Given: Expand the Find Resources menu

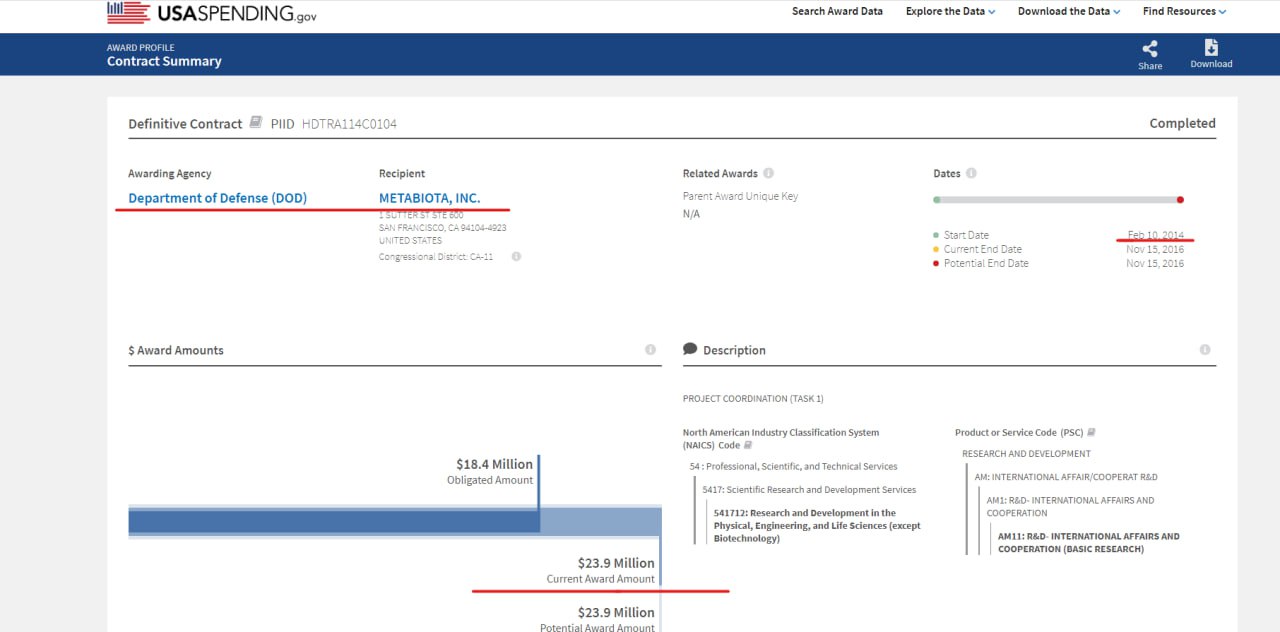Looking at the screenshot, I should click(x=1184, y=12).
